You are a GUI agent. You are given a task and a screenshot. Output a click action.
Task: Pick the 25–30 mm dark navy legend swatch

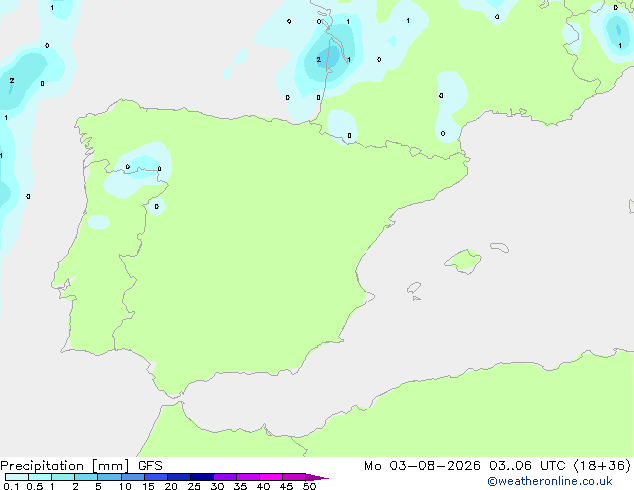pyautogui.click(x=201, y=477)
